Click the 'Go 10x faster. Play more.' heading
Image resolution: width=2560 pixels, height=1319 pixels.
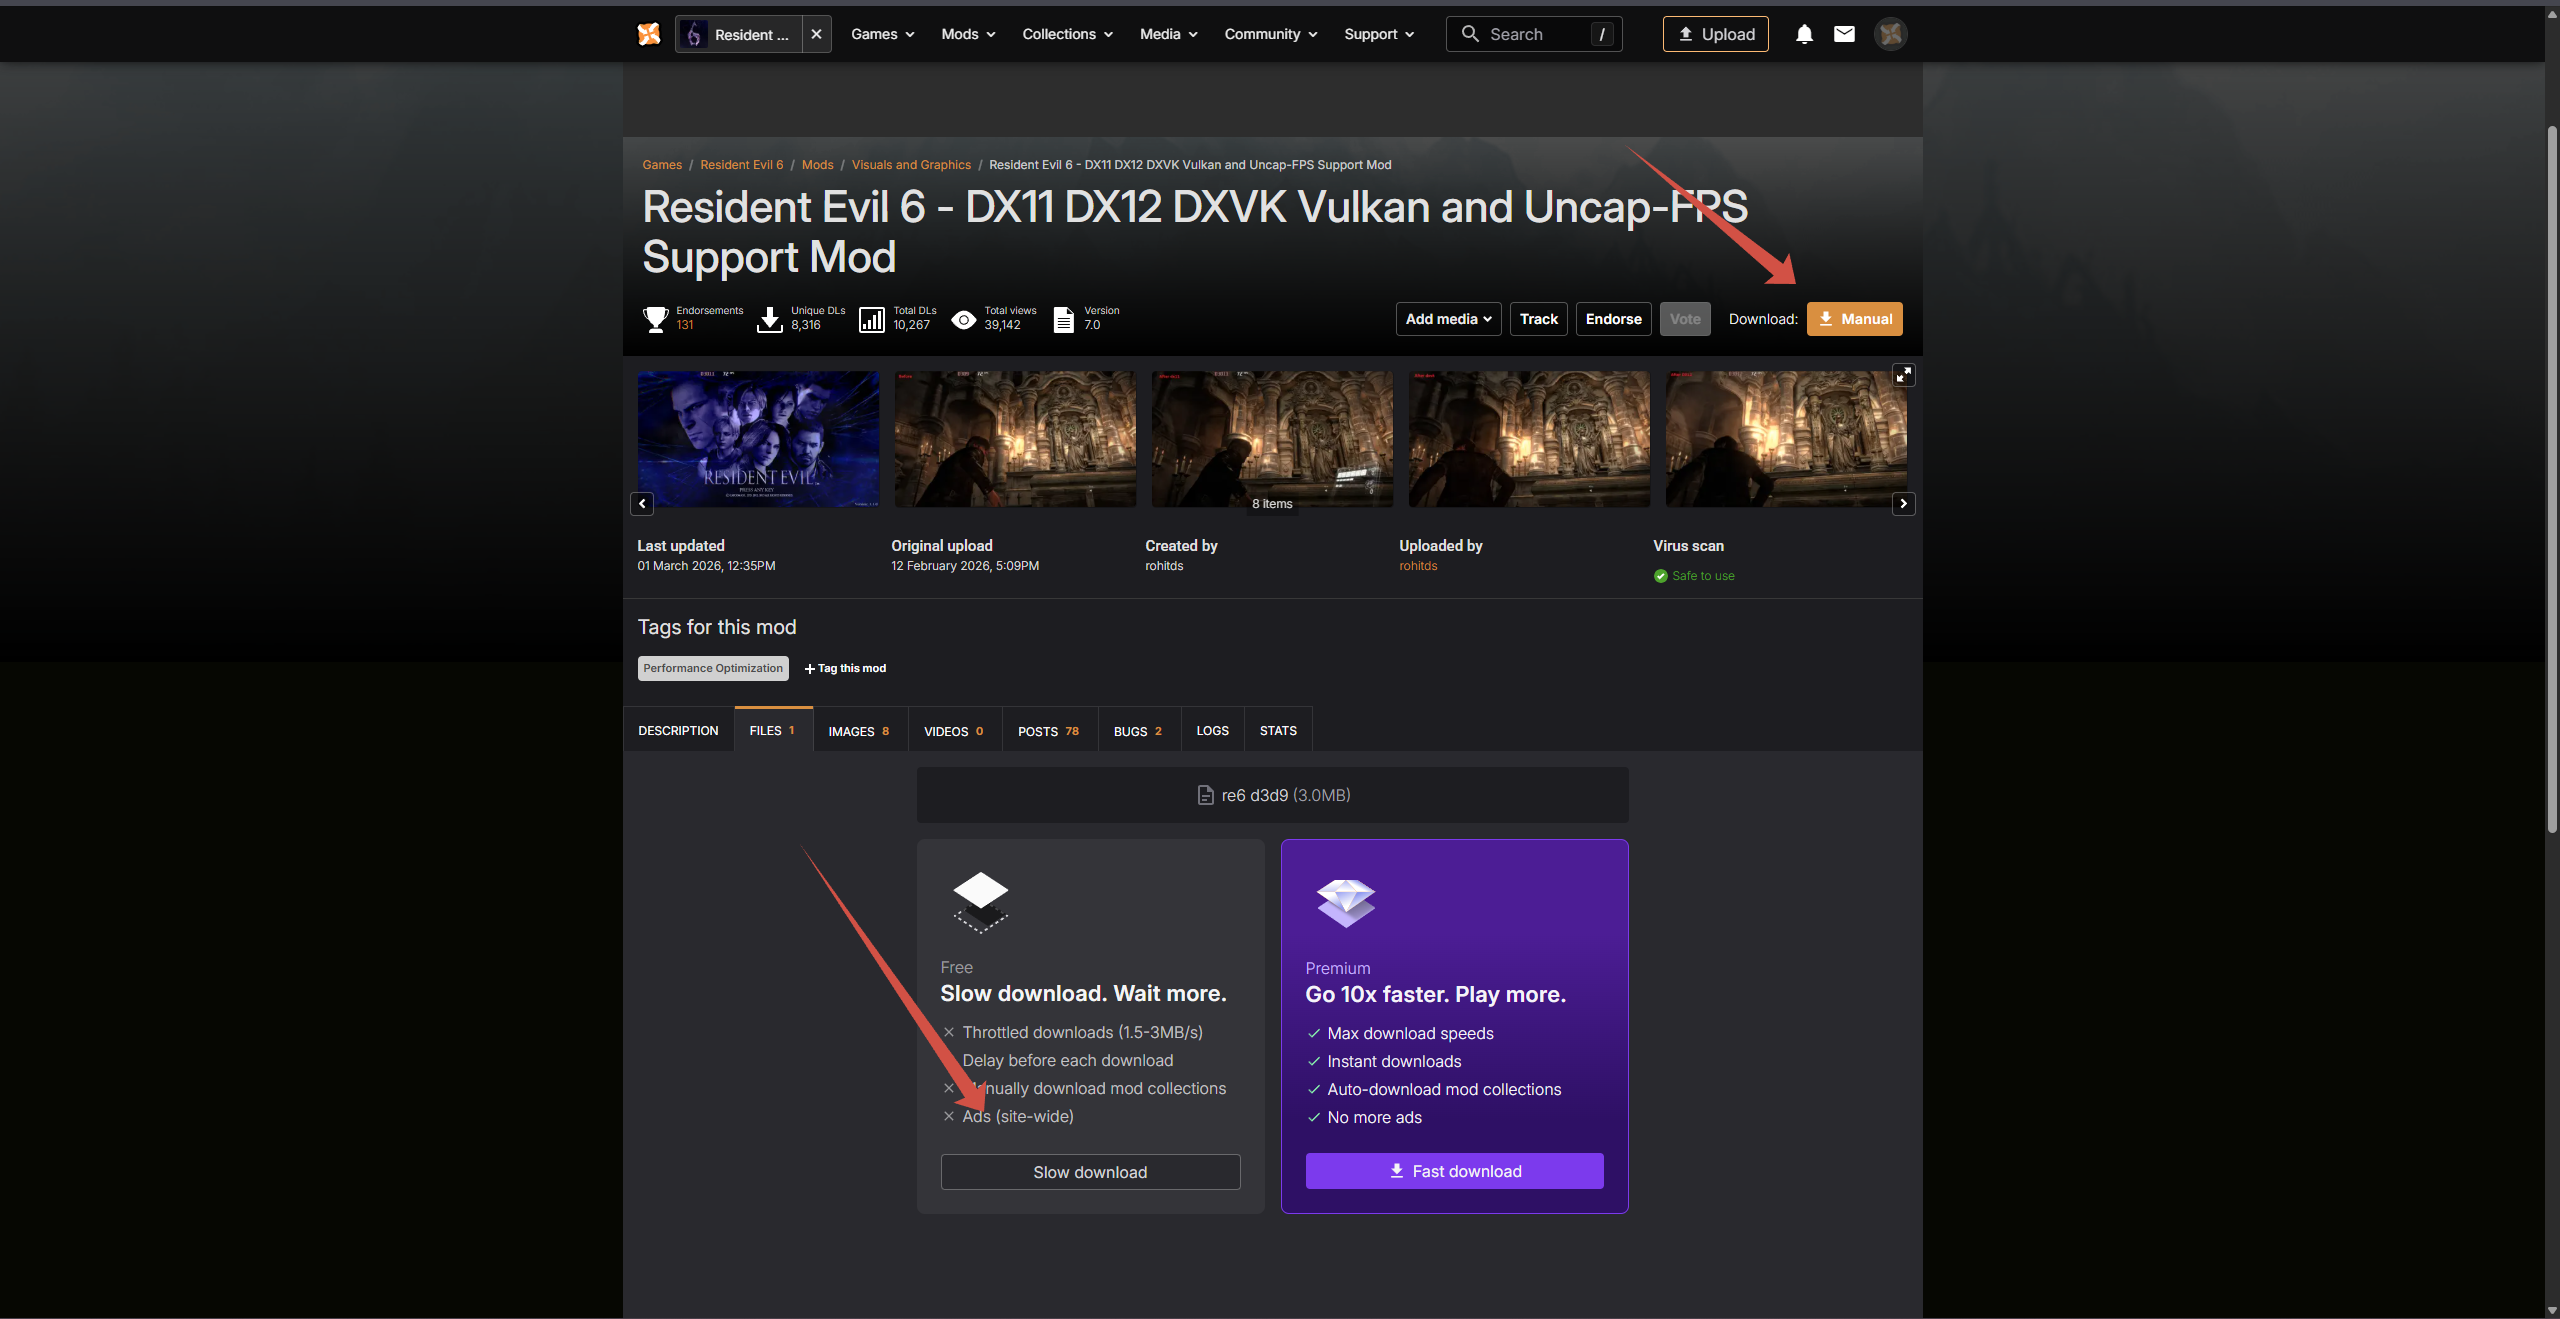tap(1436, 994)
